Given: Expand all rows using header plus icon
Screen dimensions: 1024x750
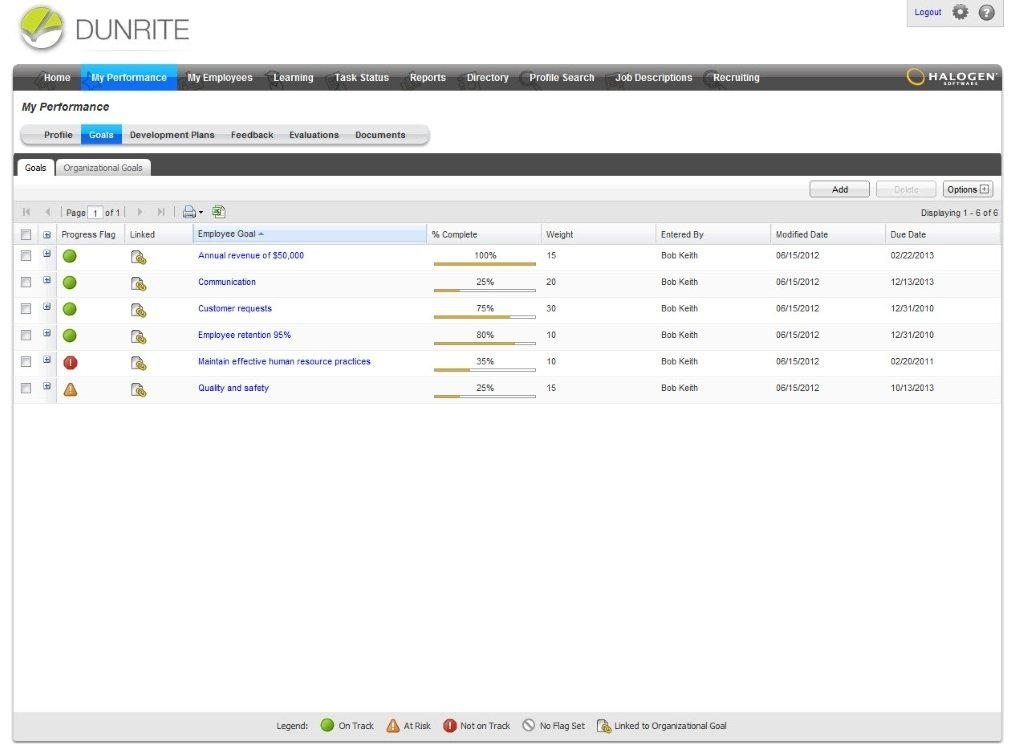Looking at the screenshot, I should tap(47, 235).
